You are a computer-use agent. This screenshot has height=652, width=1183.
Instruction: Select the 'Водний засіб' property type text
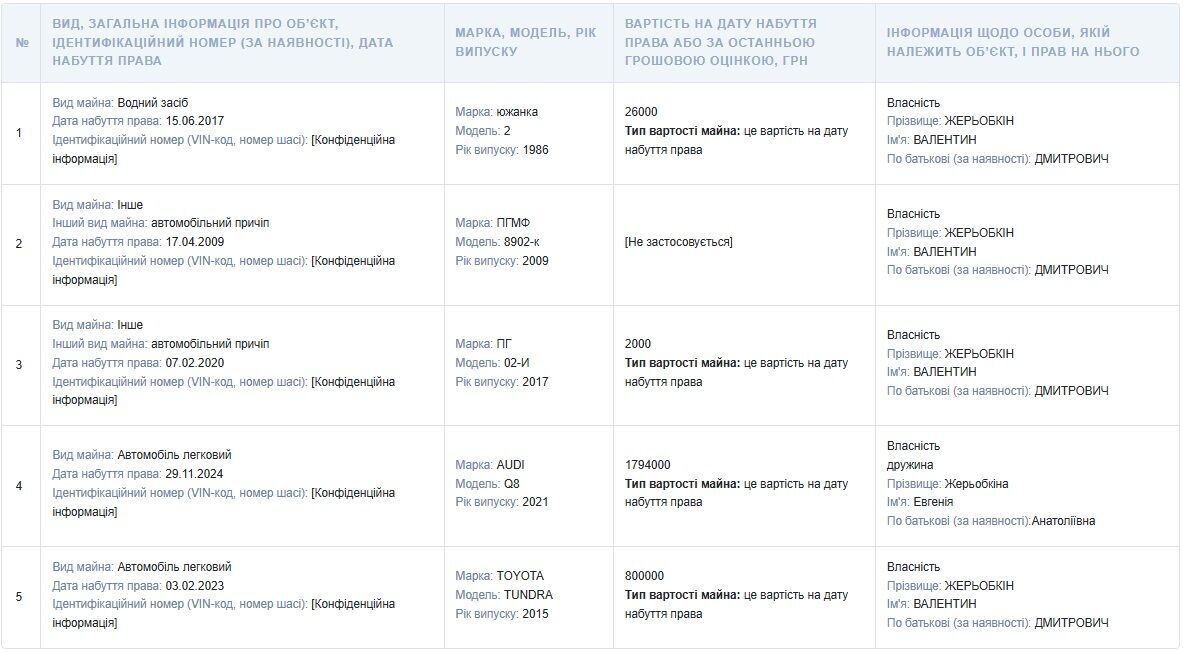152,103
